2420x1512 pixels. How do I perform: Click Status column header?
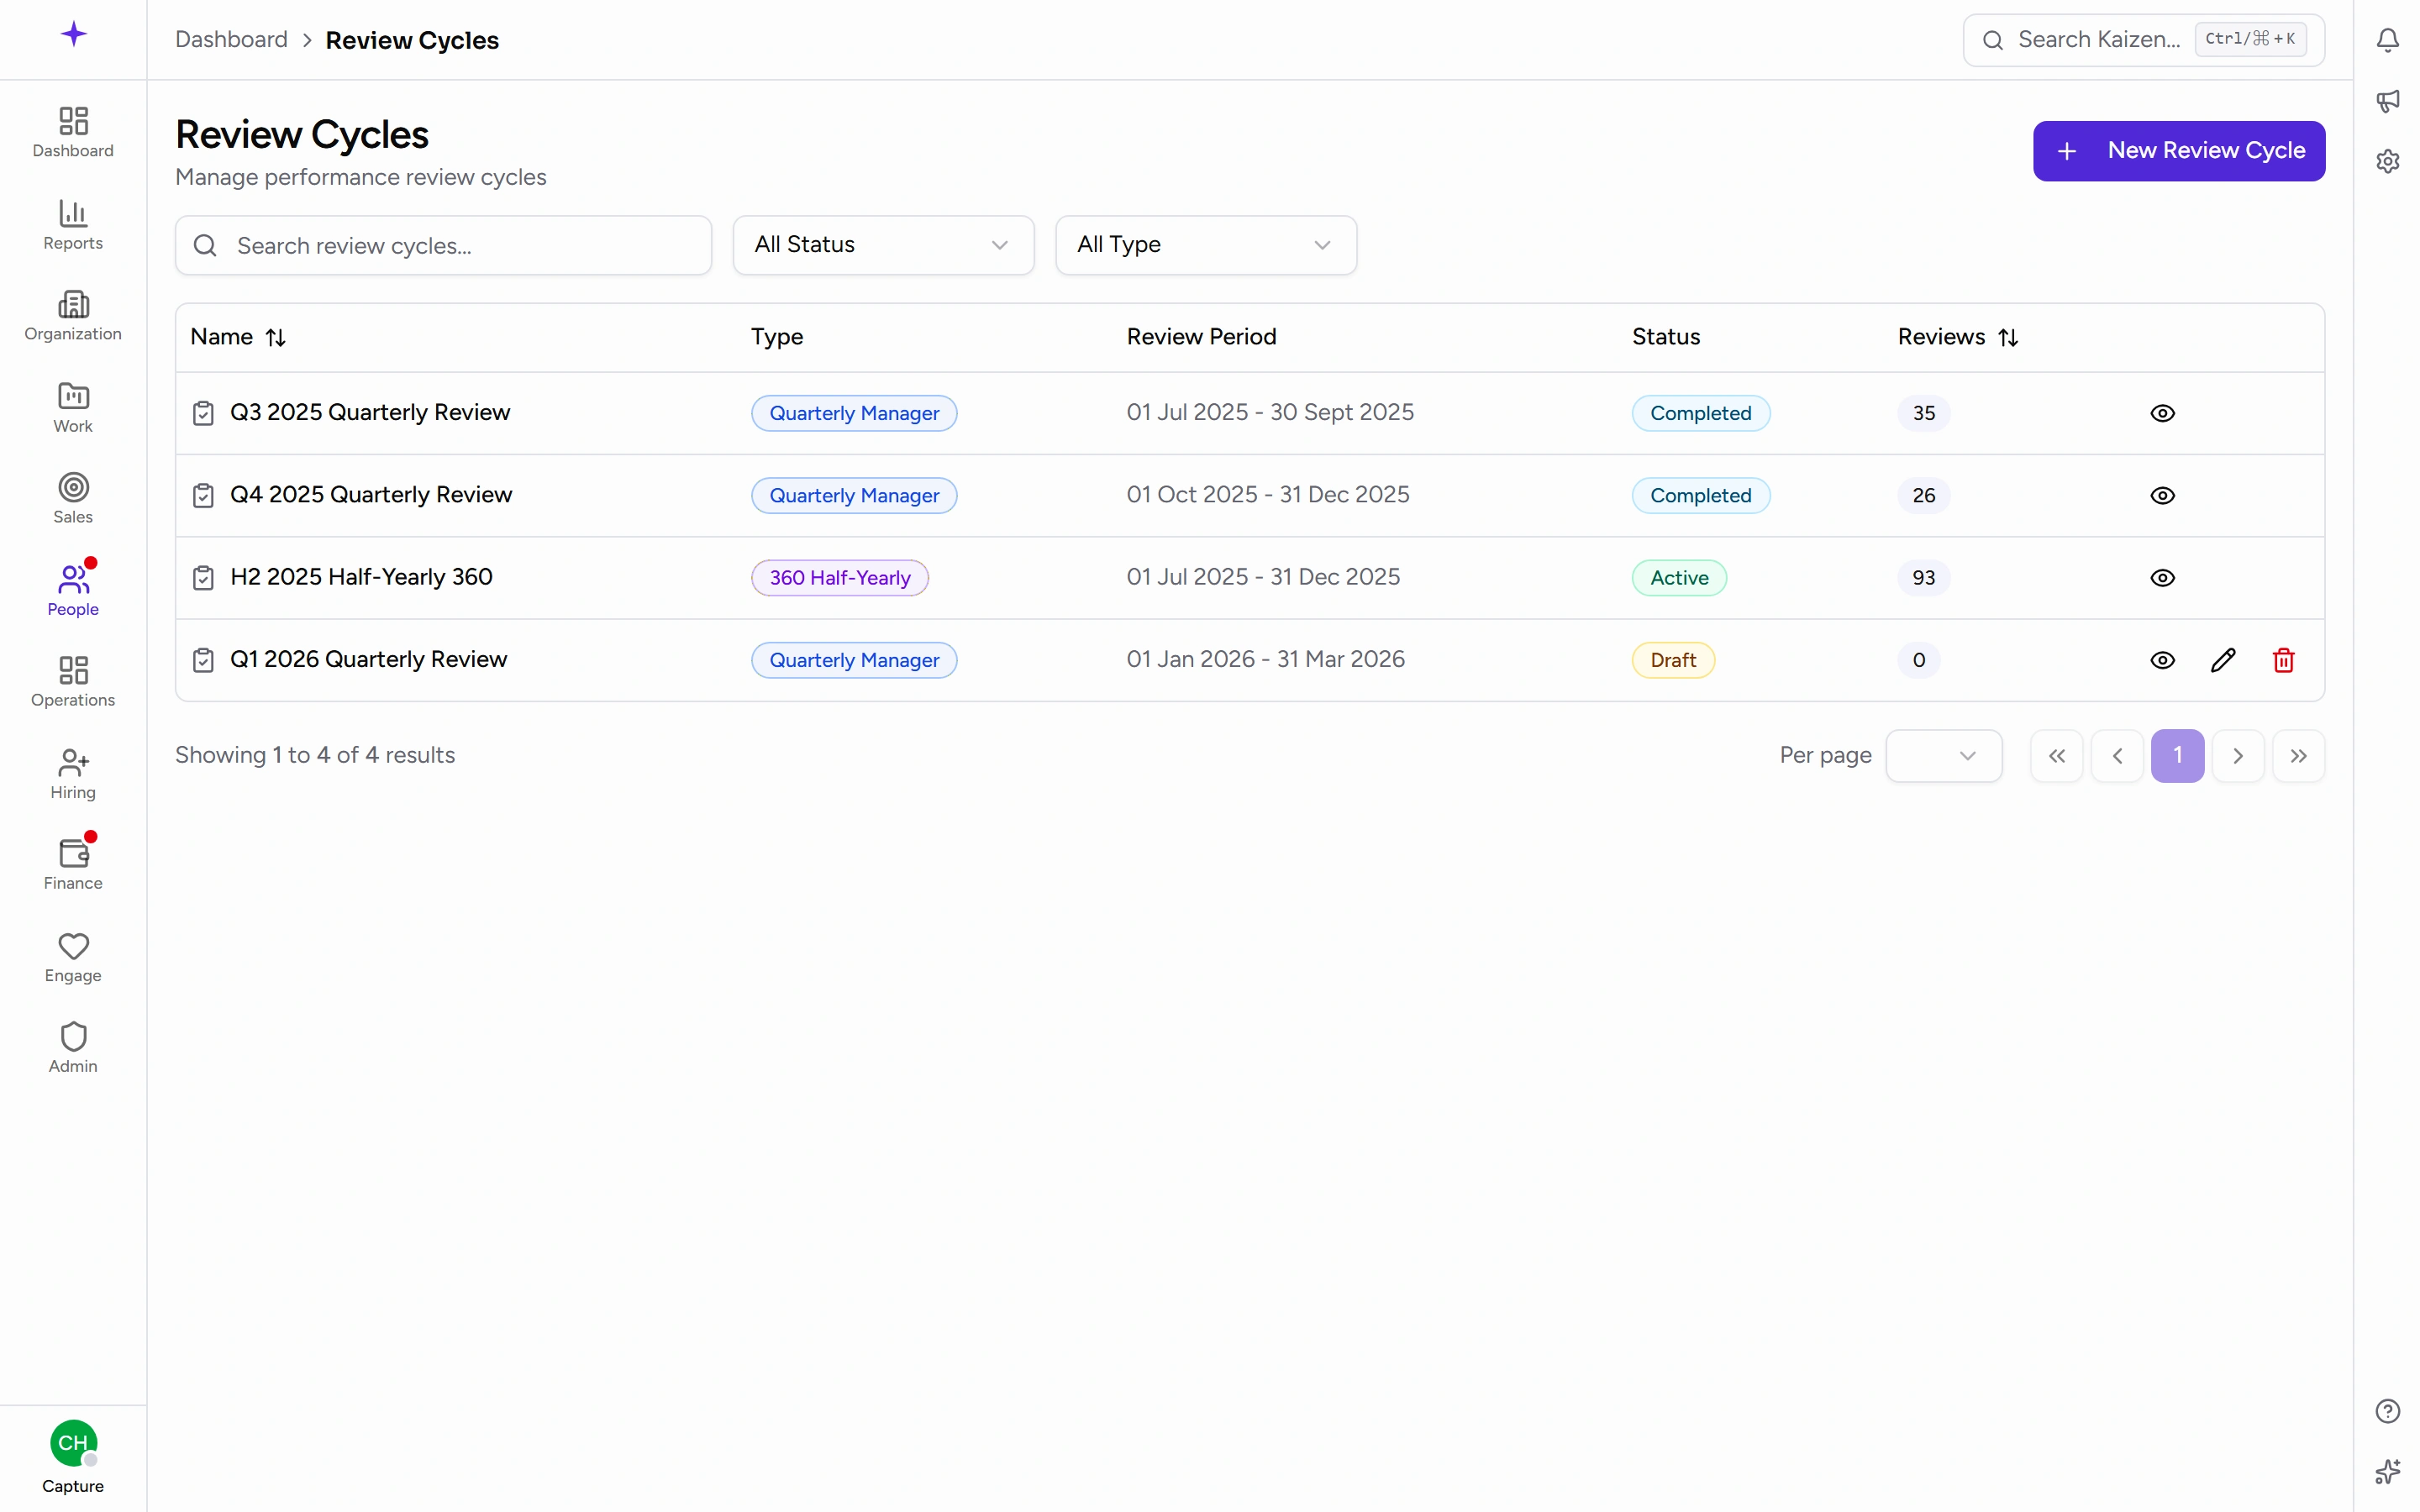(1666, 337)
